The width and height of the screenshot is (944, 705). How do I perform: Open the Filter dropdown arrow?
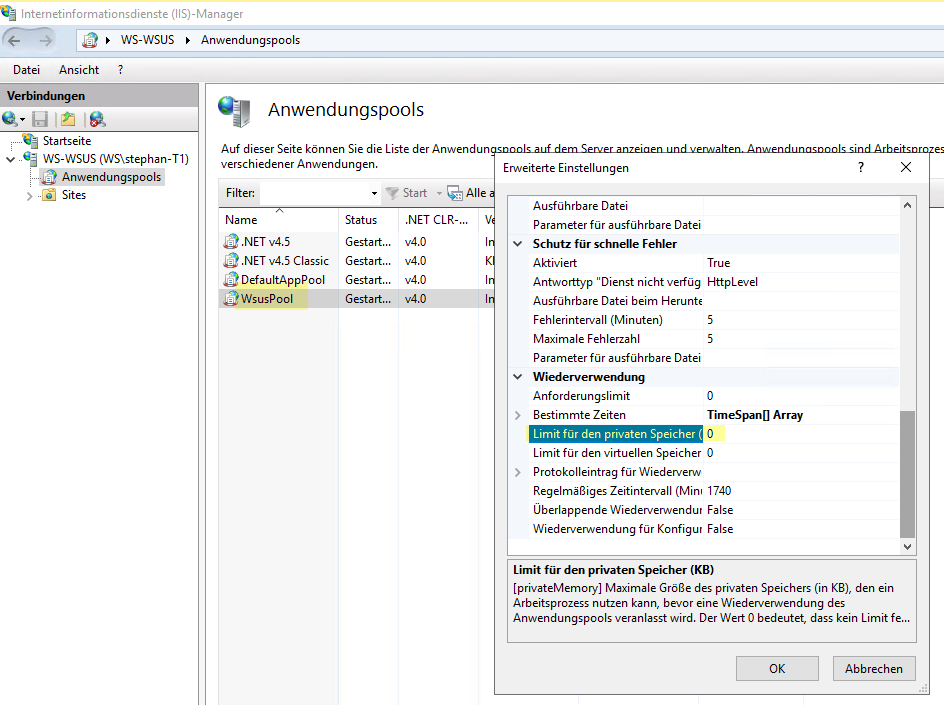point(374,193)
